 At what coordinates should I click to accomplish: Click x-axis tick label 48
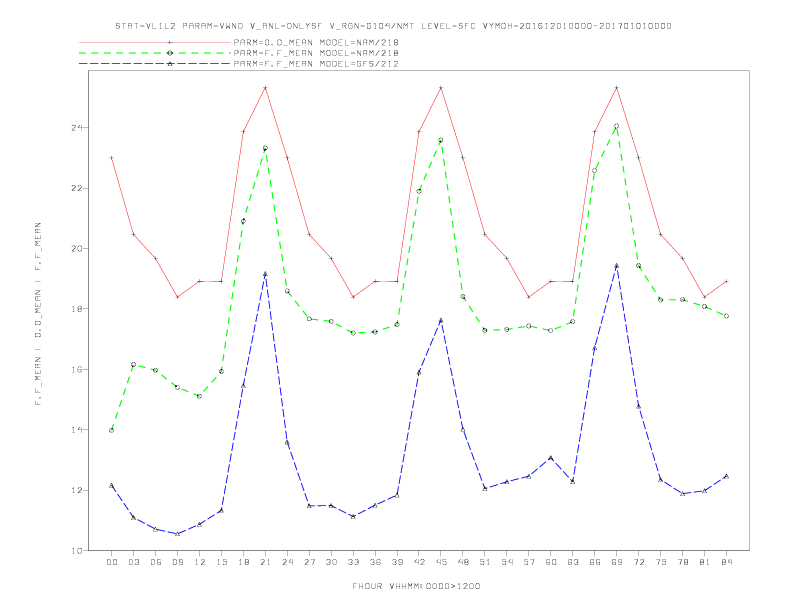coord(463,562)
